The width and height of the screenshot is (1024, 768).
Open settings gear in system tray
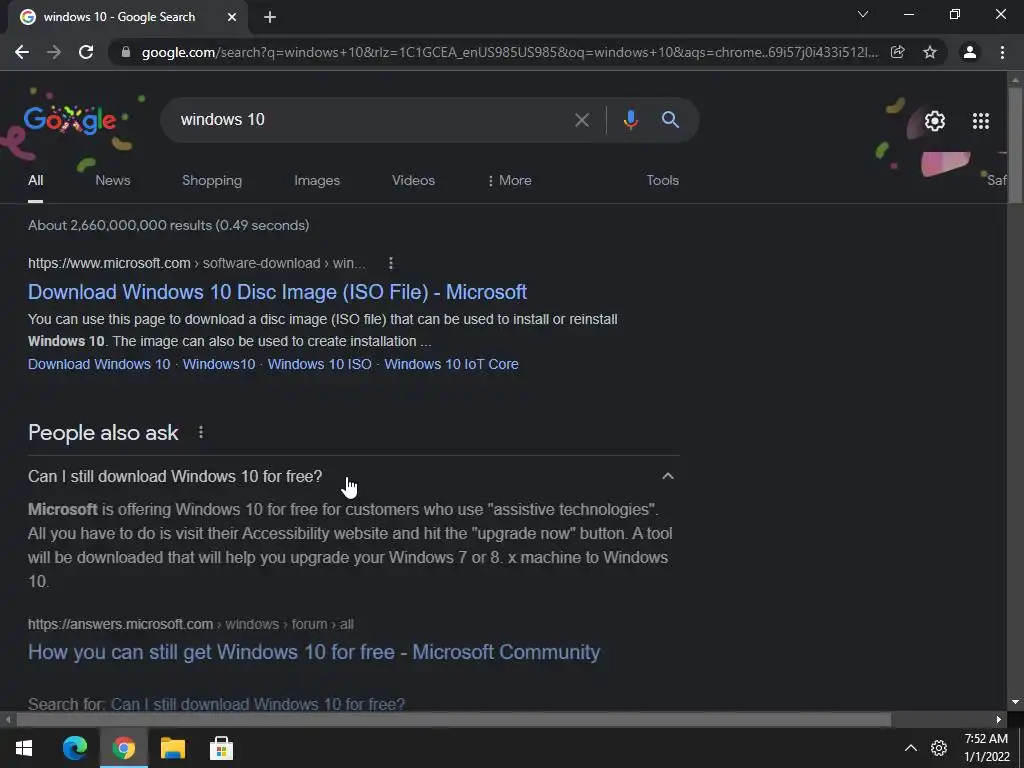(939, 748)
